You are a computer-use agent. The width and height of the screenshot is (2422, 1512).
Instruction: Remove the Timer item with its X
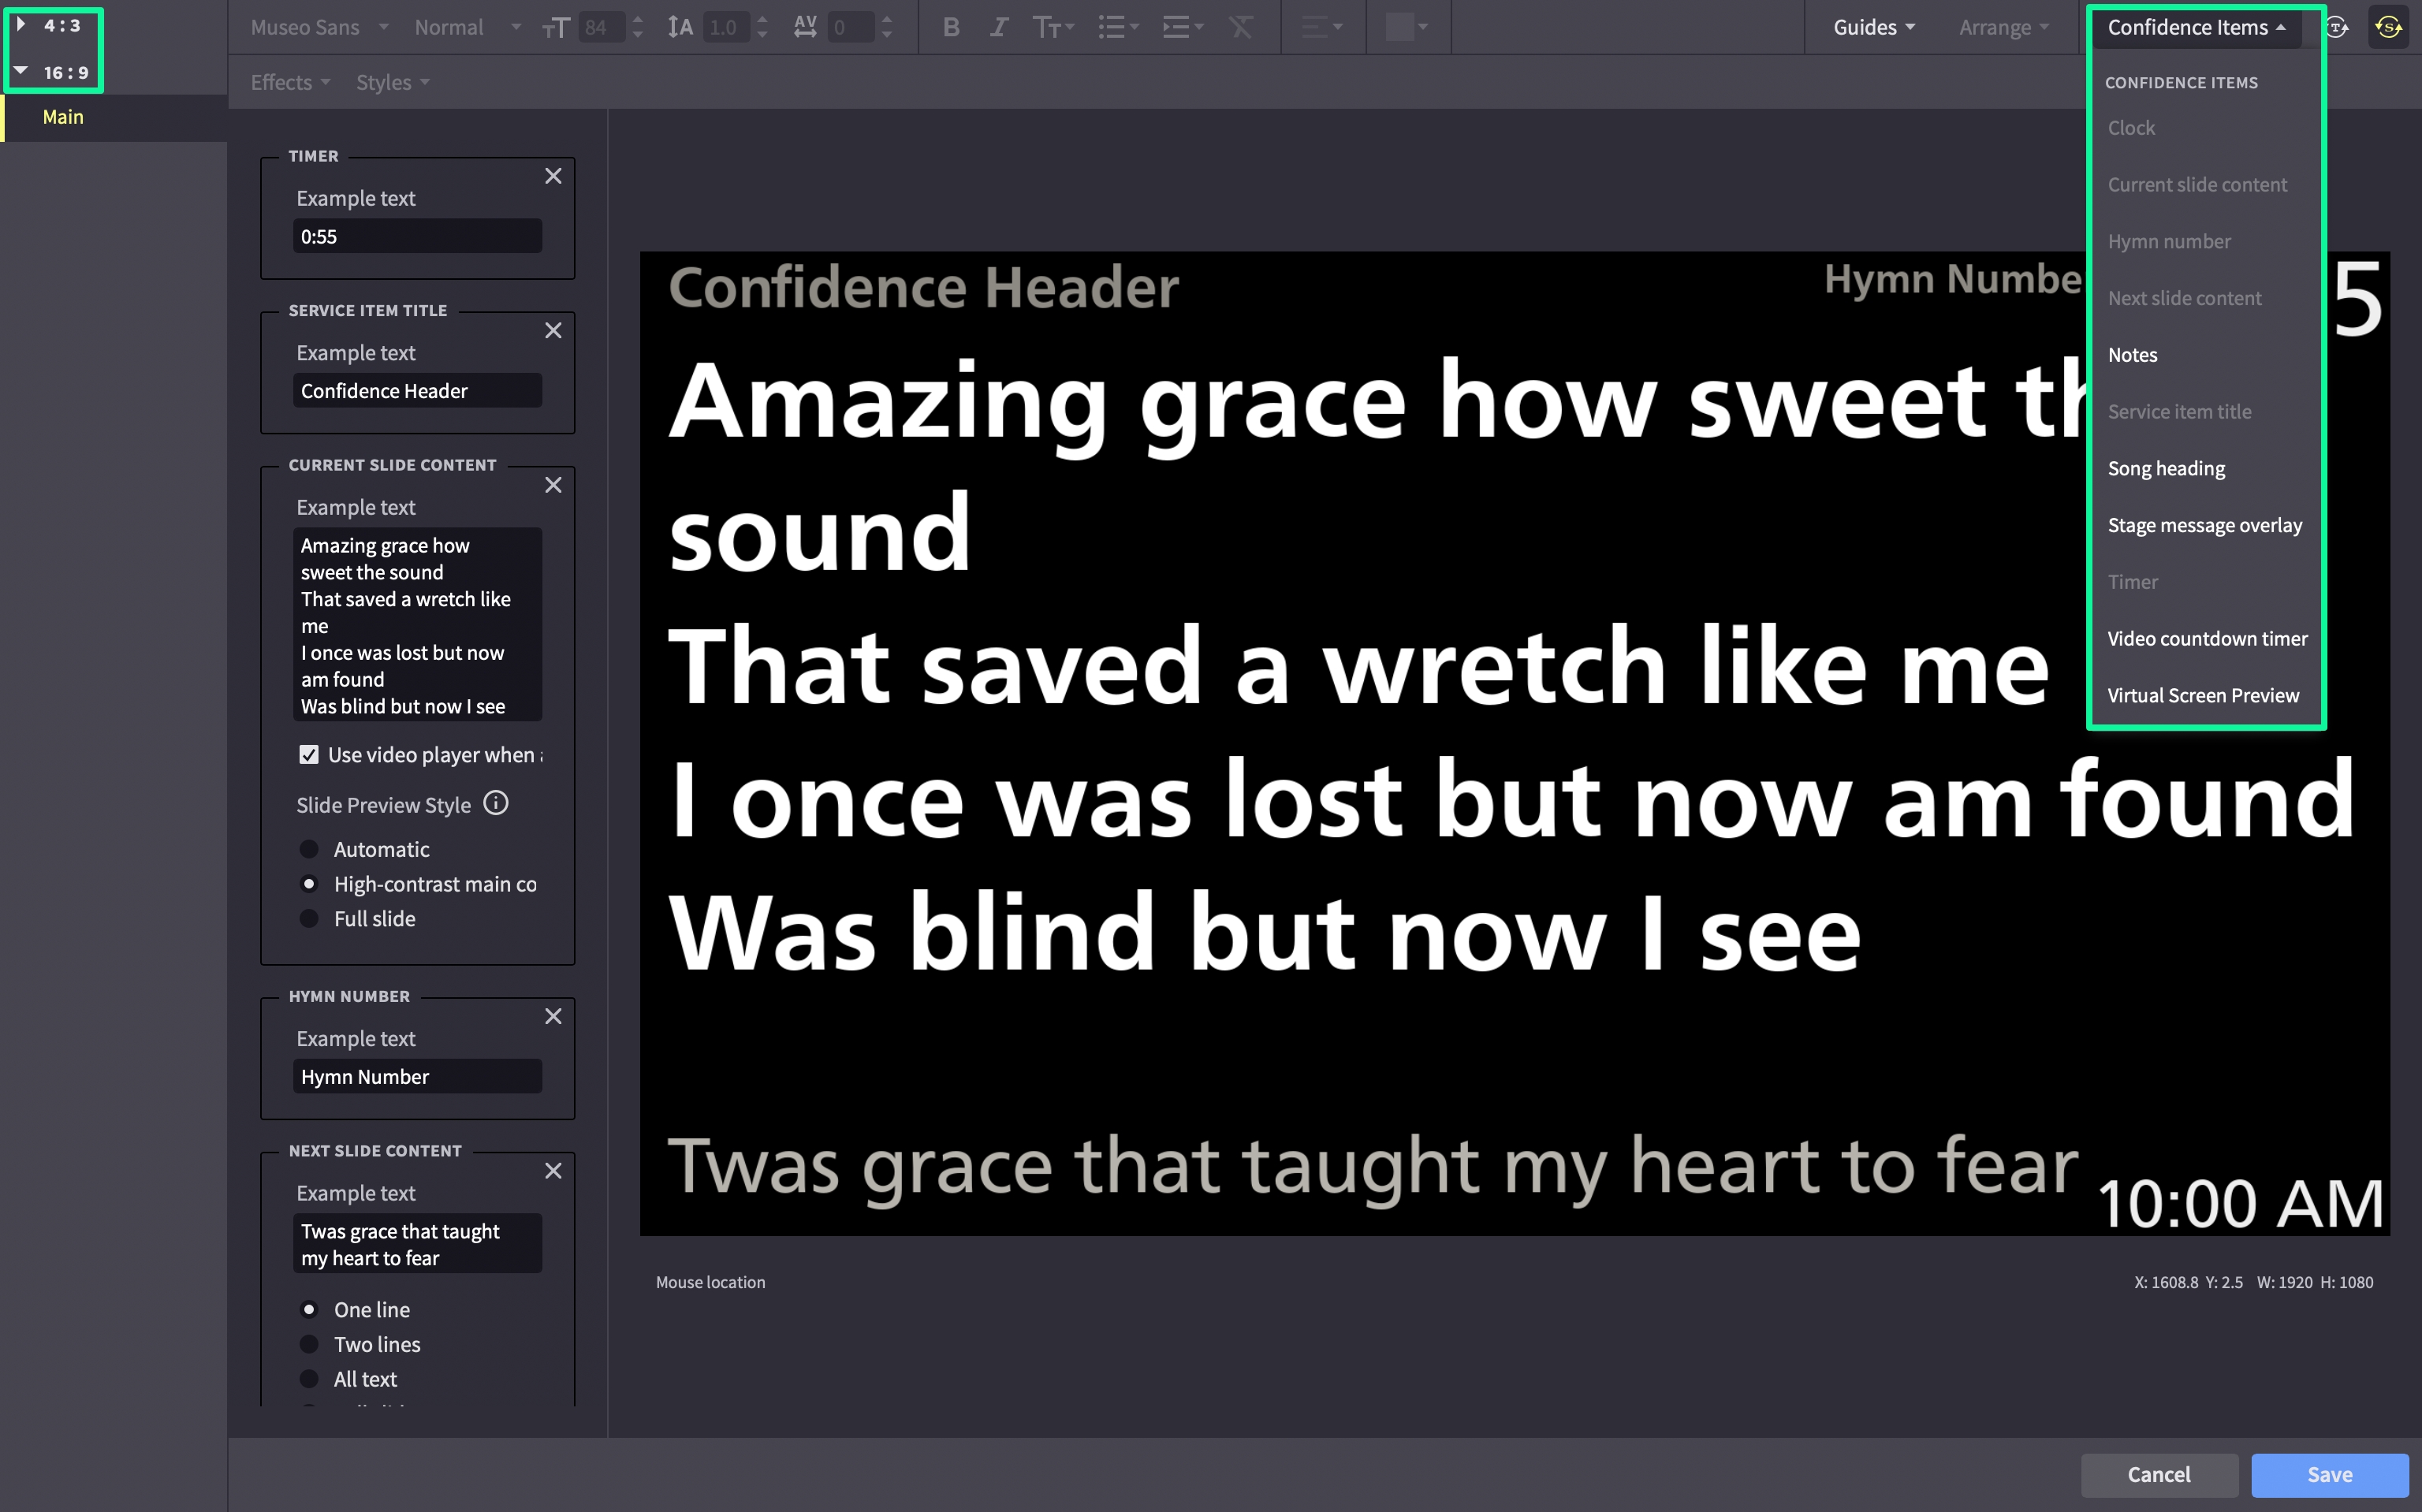pyautogui.click(x=553, y=176)
